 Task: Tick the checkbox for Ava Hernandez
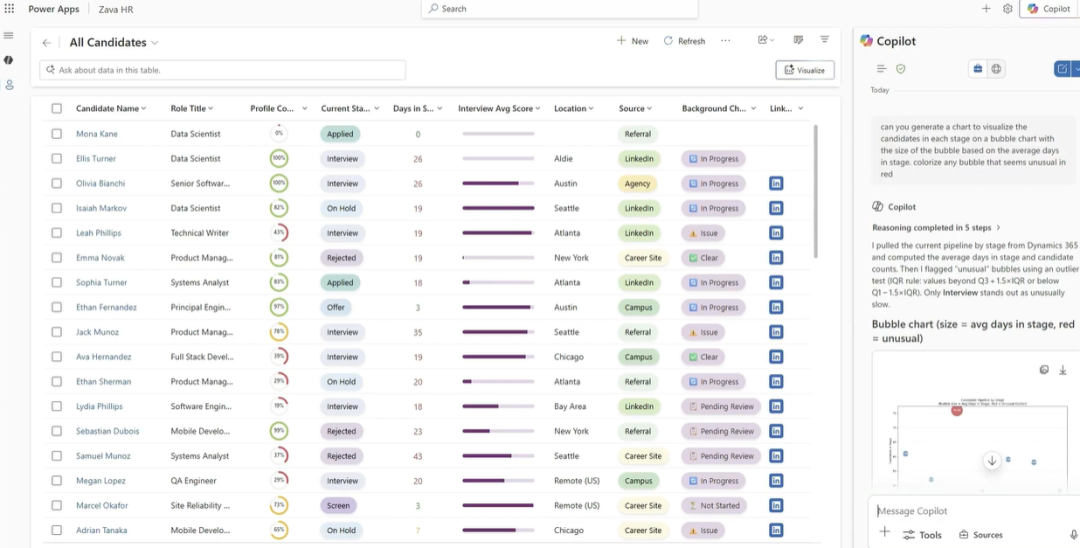pos(56,357)
